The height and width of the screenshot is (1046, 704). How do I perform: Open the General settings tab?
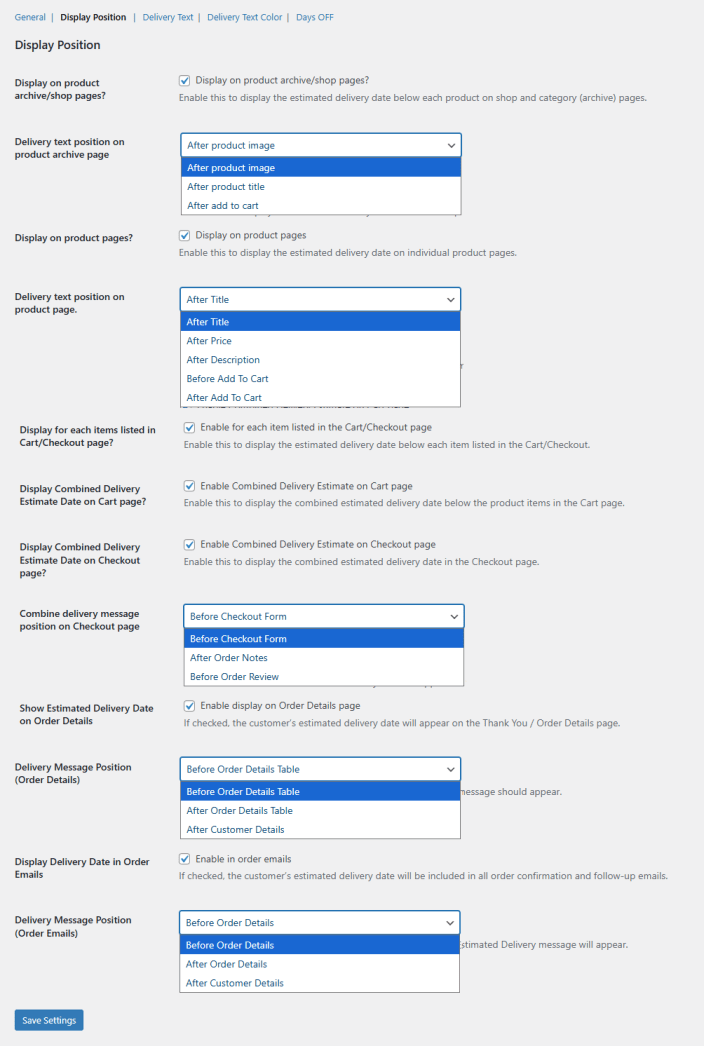tap(30, 17)
